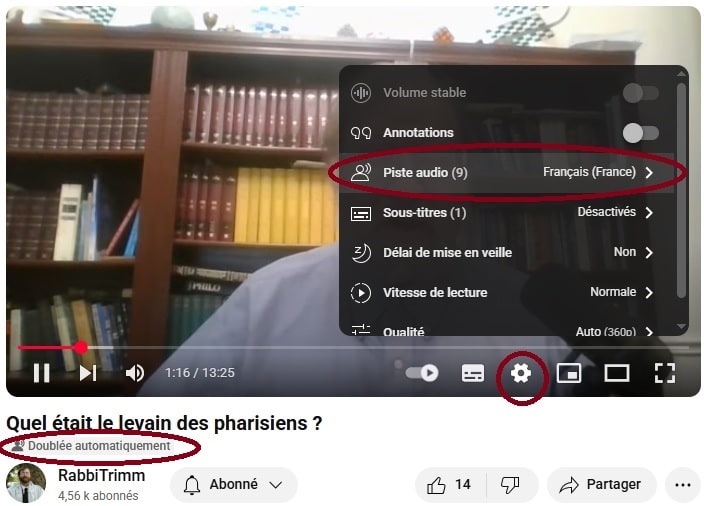Image resolution: width=704 pixels, height=506 pixels.
Task: Like the video with thumbs up
Action: pyautogui.click(x=448, y=485)
